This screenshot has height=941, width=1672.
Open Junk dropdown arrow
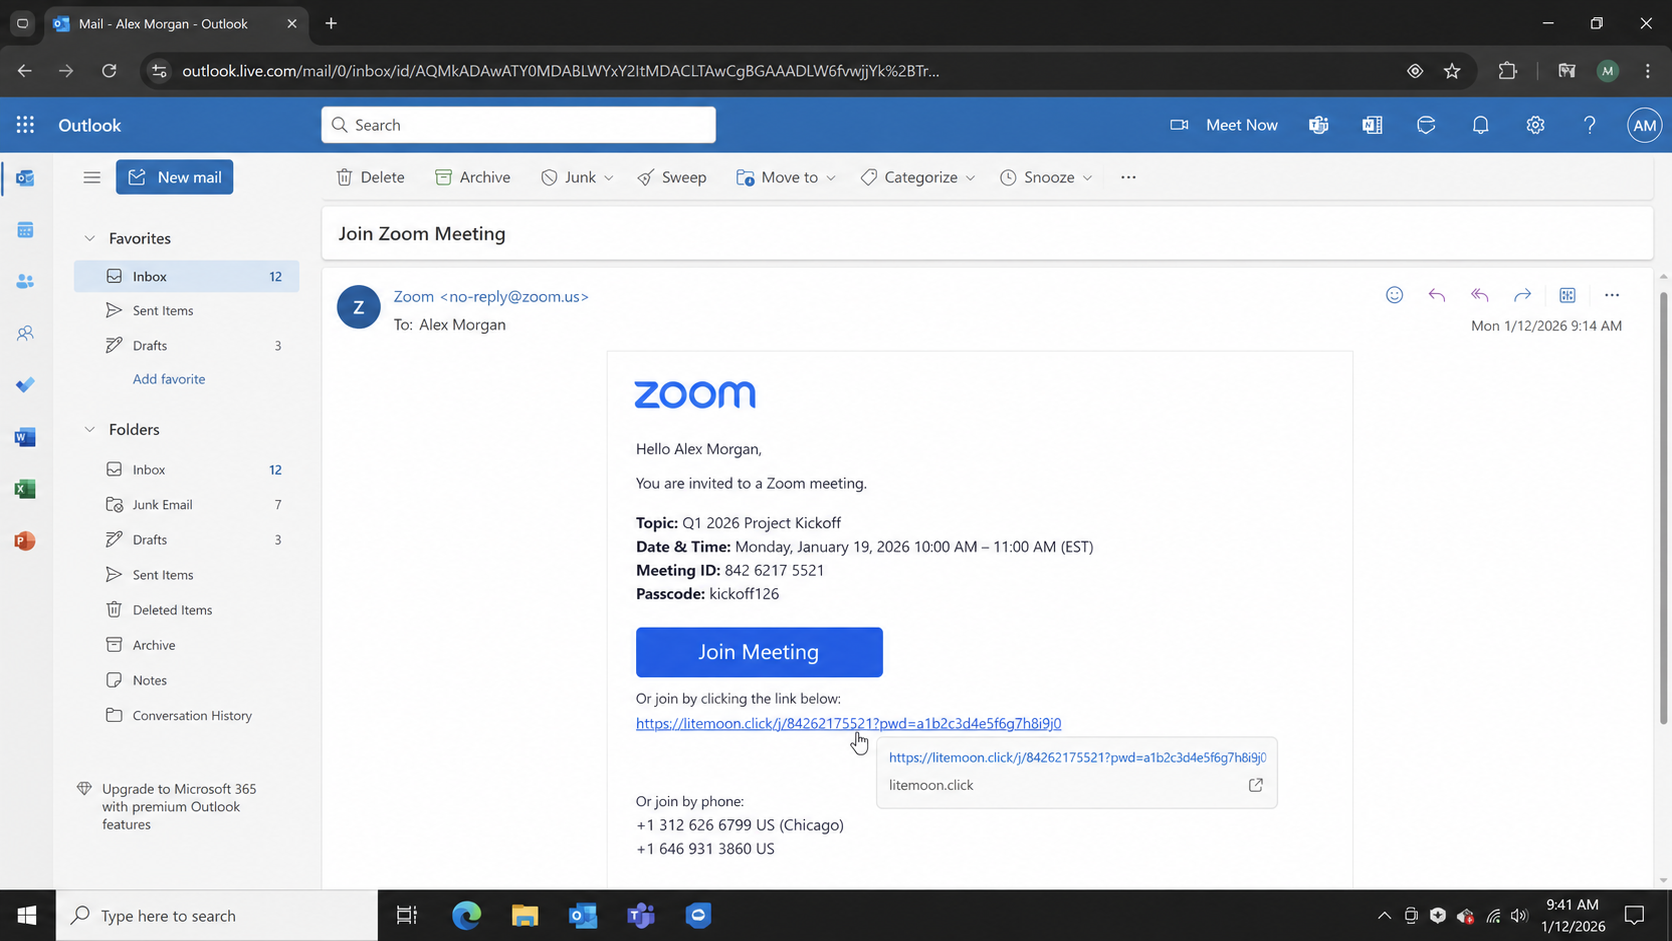[609, 178]
